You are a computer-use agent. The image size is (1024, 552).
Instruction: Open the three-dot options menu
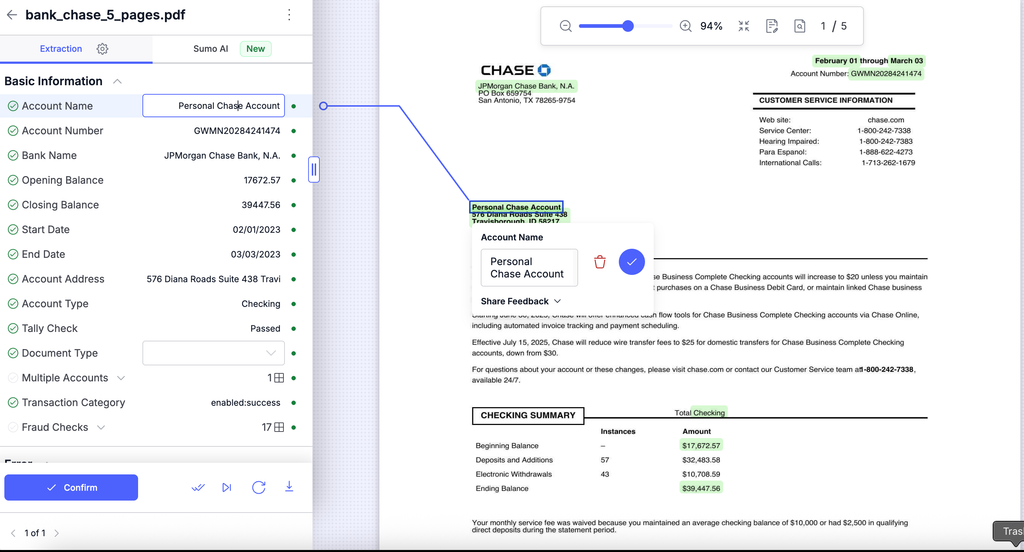pyautogui.click(x=289, y=14)
